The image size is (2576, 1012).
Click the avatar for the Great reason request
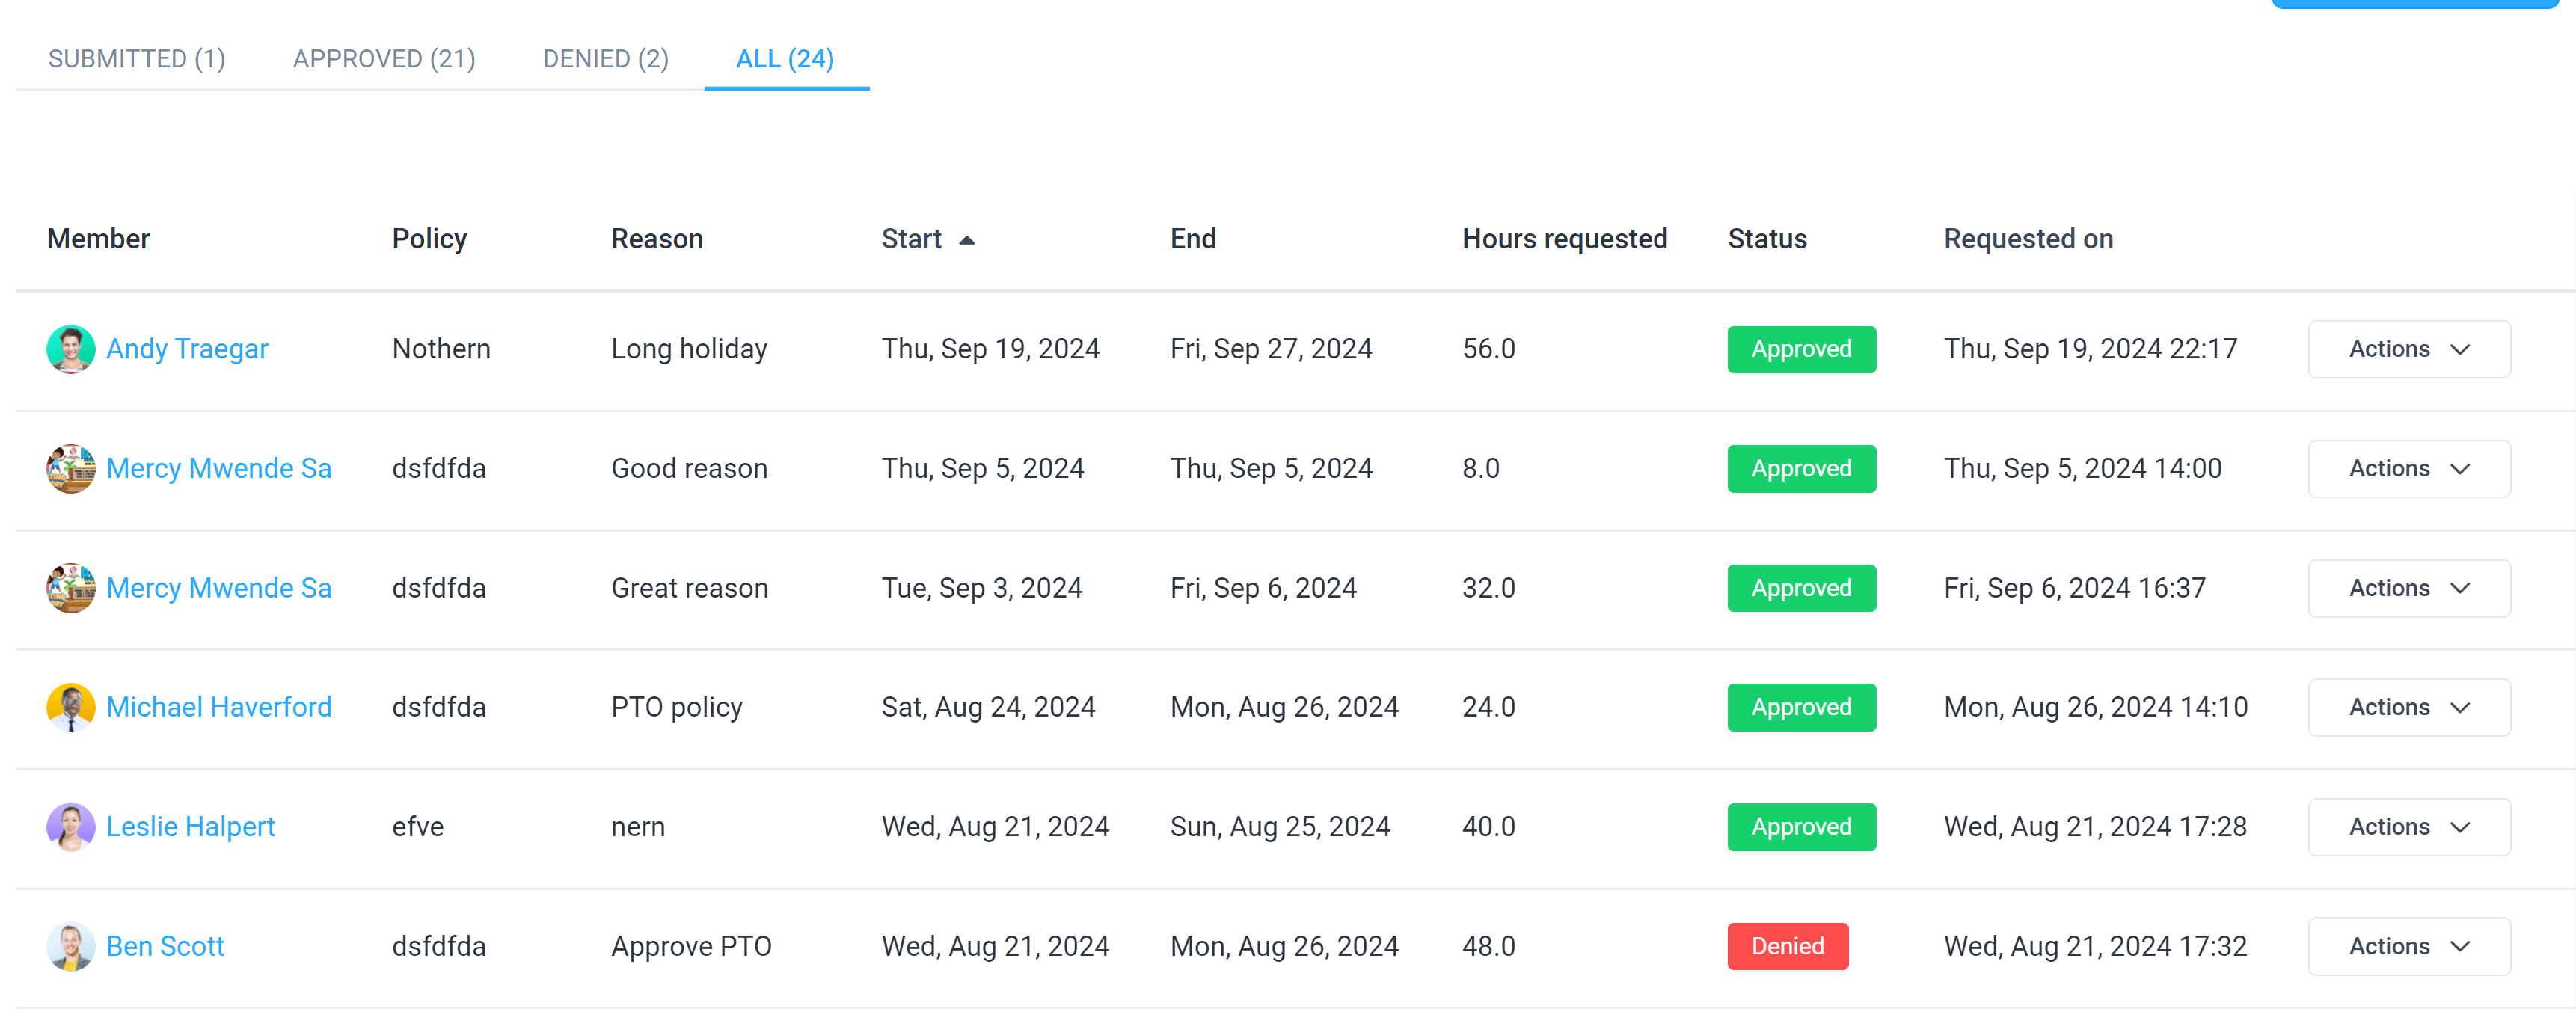(71, 588)
